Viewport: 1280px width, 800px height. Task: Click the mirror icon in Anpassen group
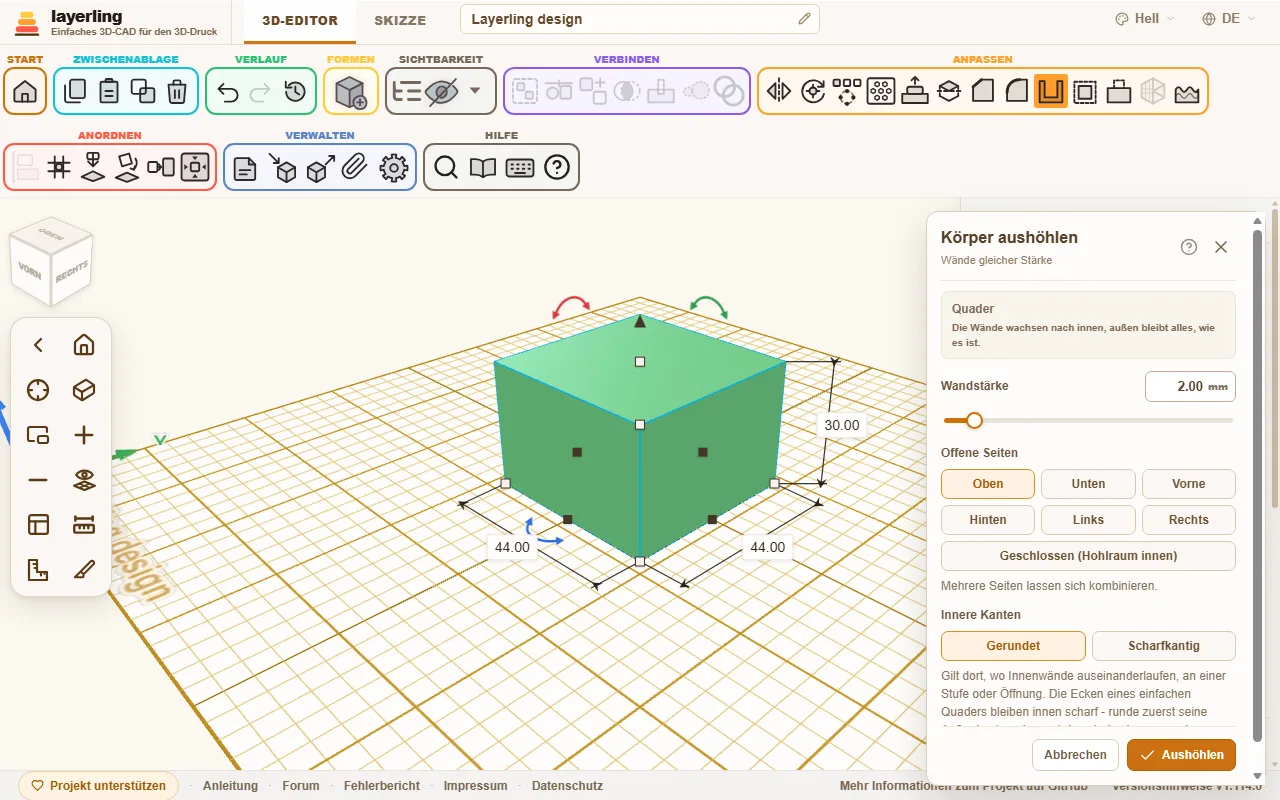779,91
